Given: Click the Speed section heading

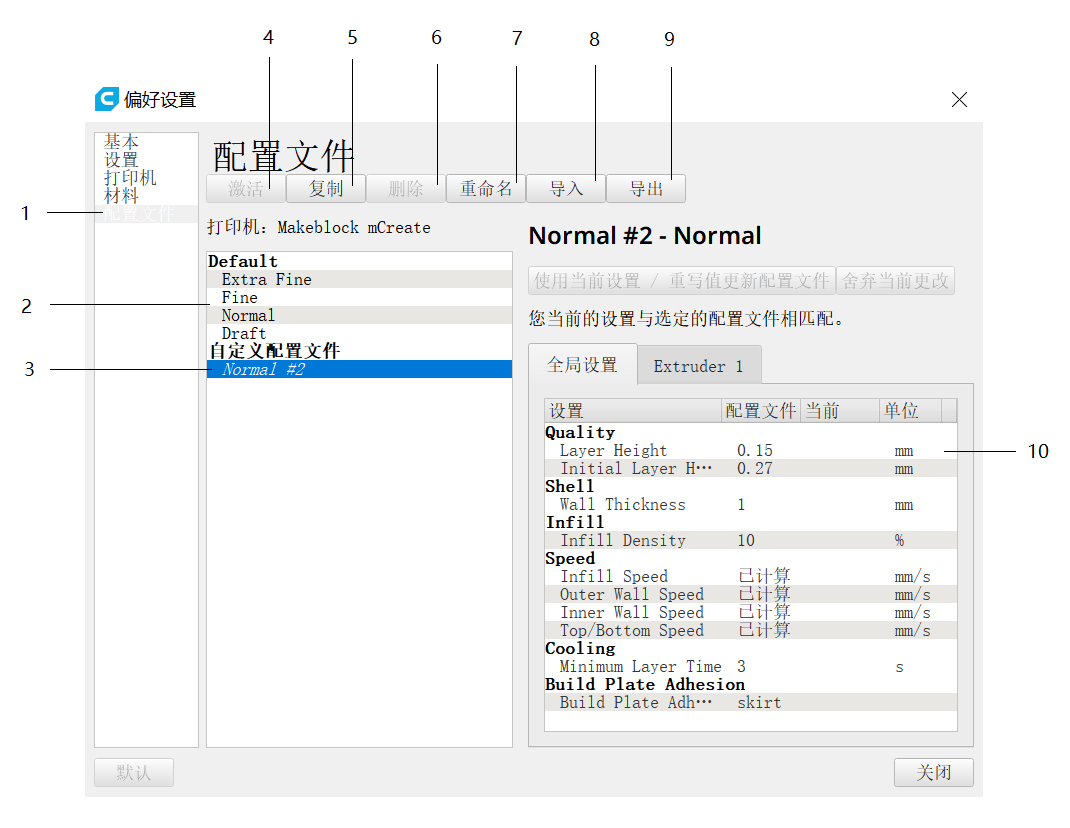Looking at the screenshot, I should coord(570,558).
